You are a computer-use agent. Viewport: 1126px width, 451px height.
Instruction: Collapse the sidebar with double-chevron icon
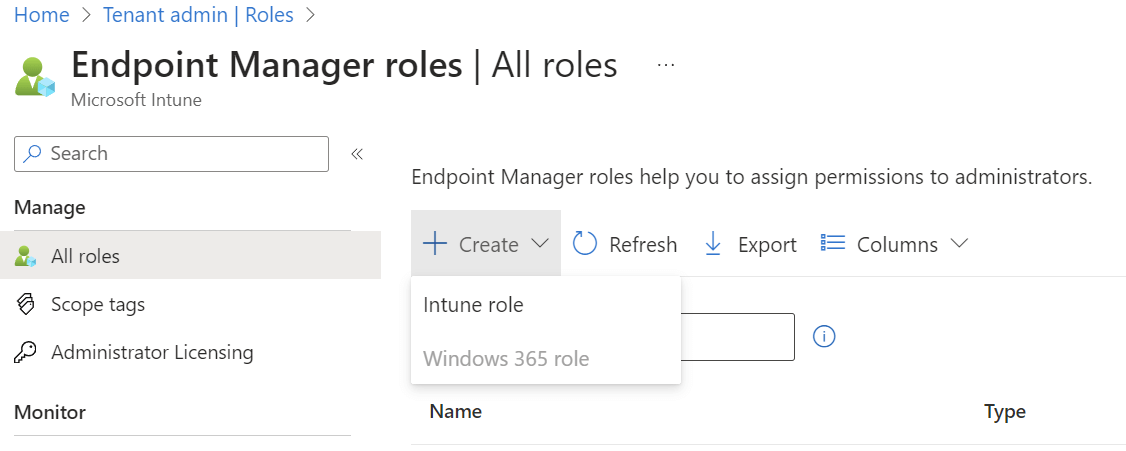[x=356, y=154]
